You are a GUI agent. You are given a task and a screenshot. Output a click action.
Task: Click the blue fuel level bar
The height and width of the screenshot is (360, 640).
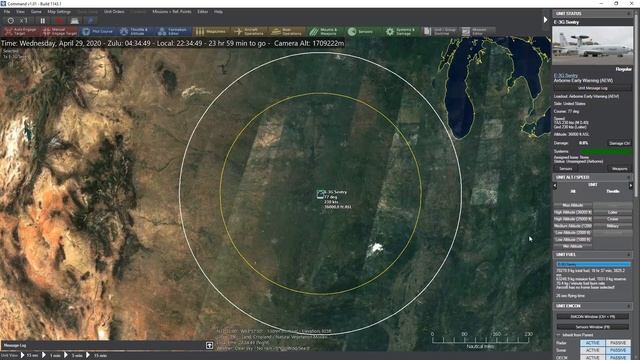point(593,264)
